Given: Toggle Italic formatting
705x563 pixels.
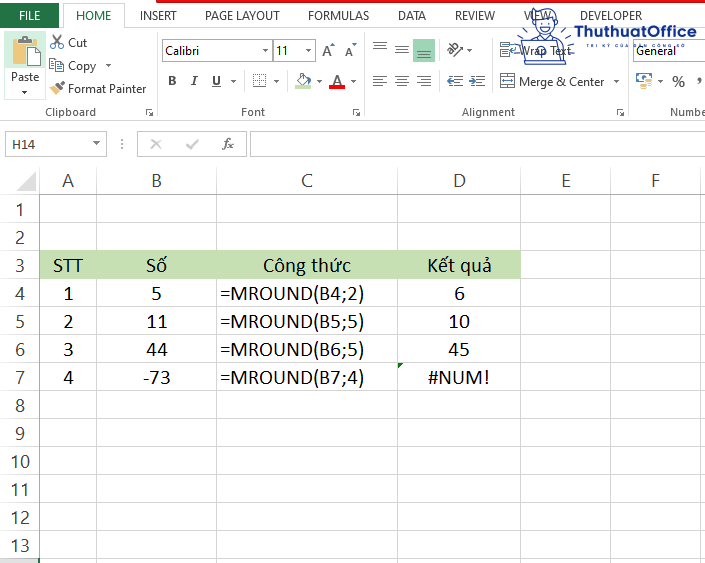Looking at the screenshot, I should click(x=194, y=81).
